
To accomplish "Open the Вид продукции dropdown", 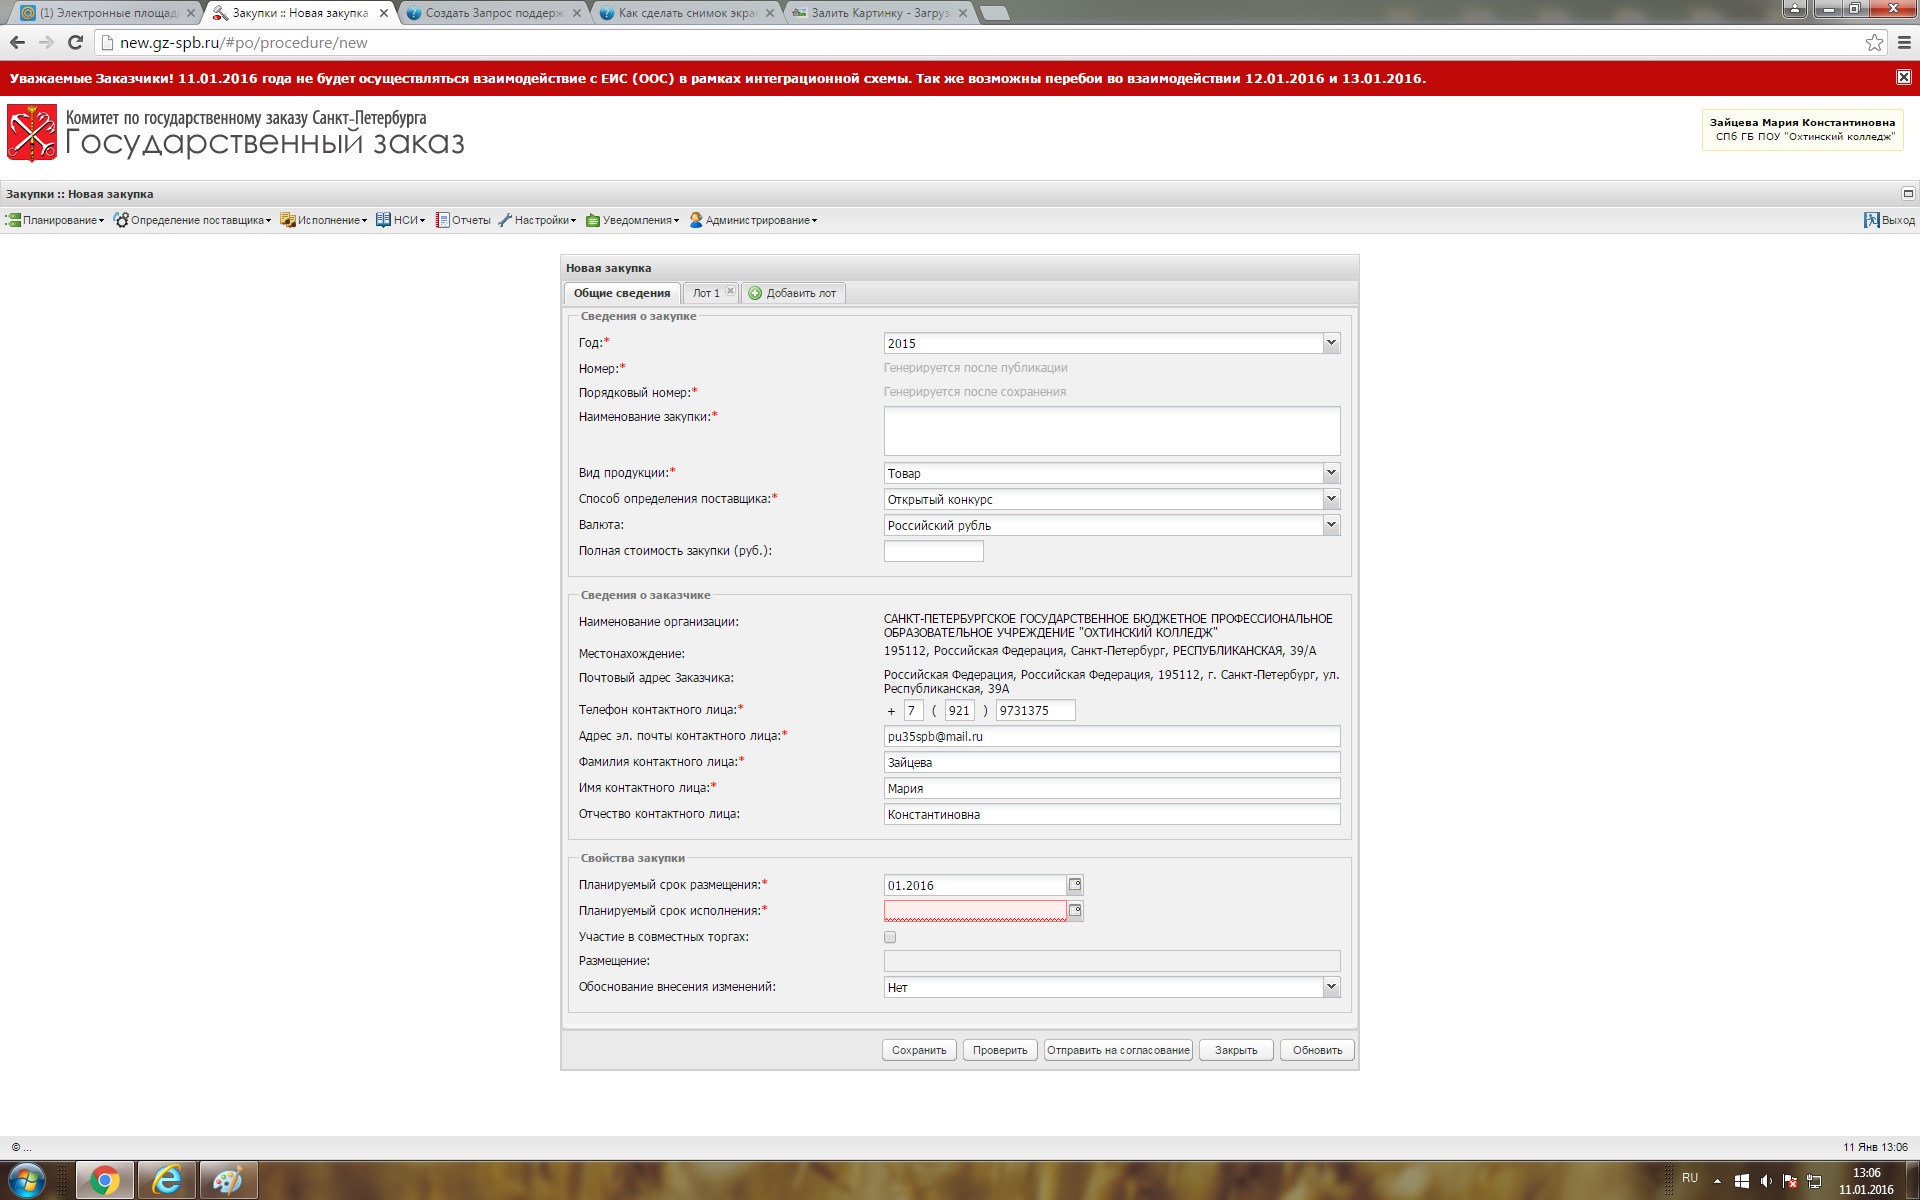I will tap(1331, 473).
